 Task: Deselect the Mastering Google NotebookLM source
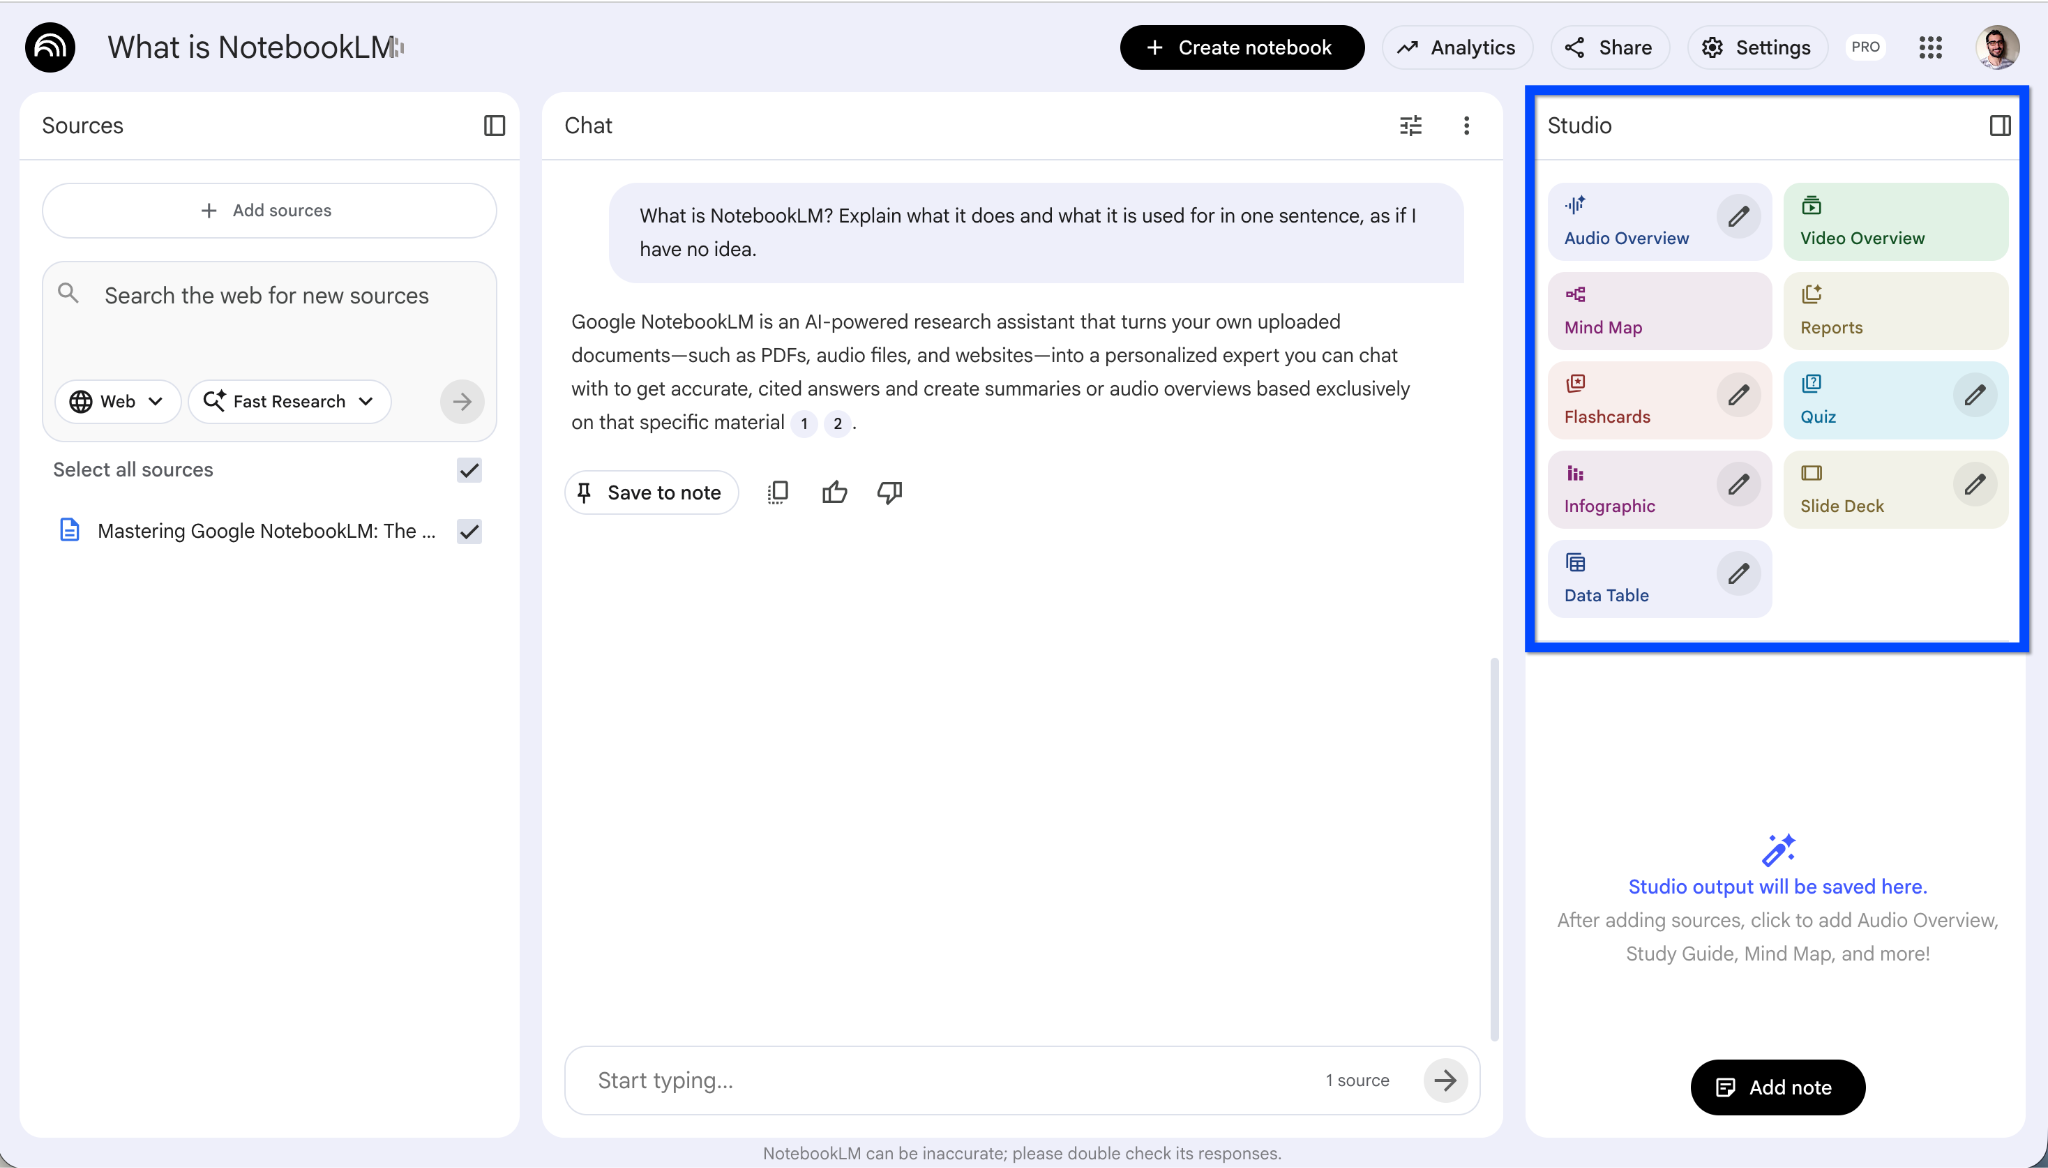pyautogui.click(x=469, y=531)
